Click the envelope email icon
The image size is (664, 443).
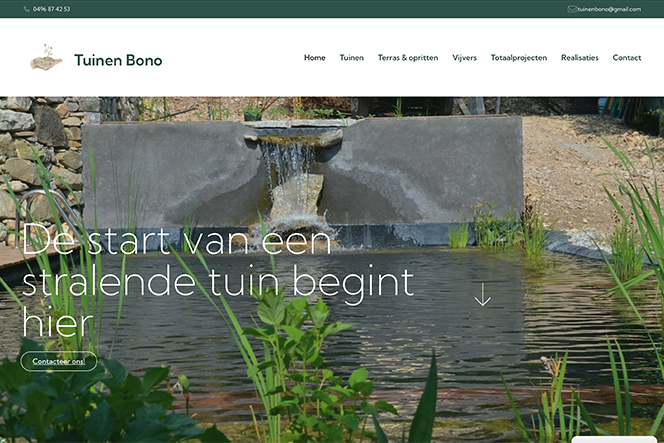572,9
